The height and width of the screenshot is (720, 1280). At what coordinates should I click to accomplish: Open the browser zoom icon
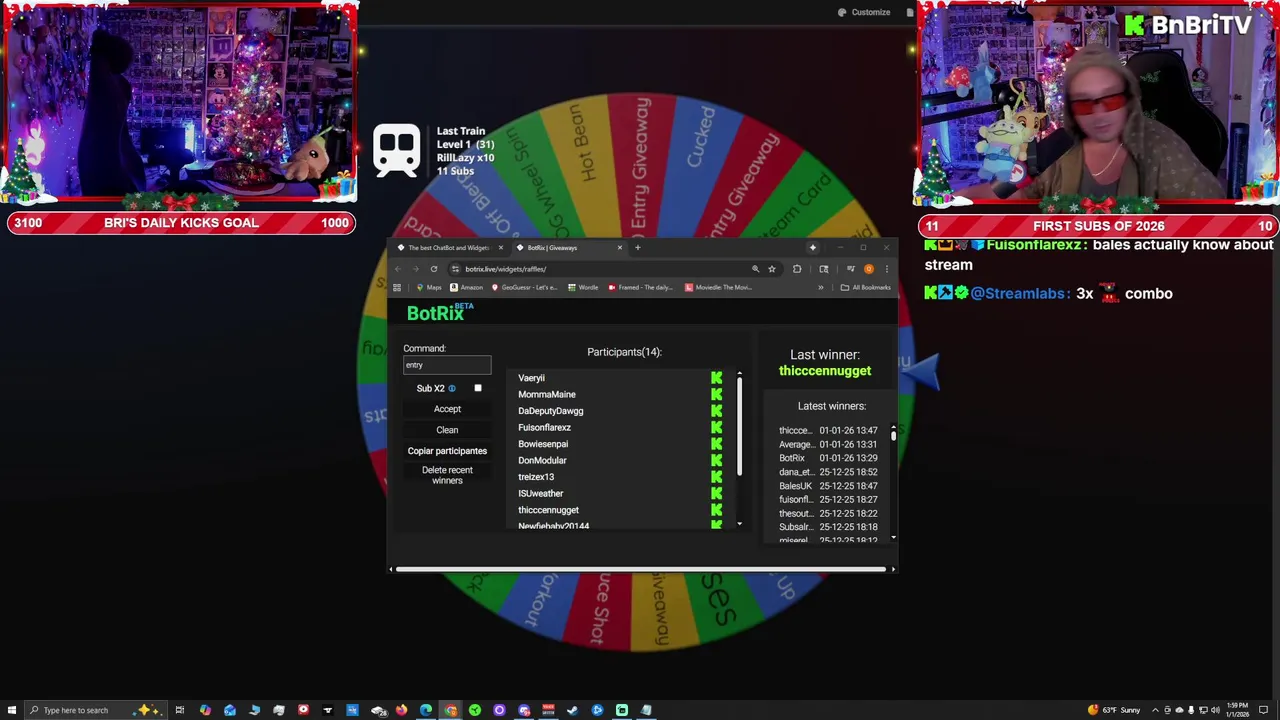click(x=755, y=269)
